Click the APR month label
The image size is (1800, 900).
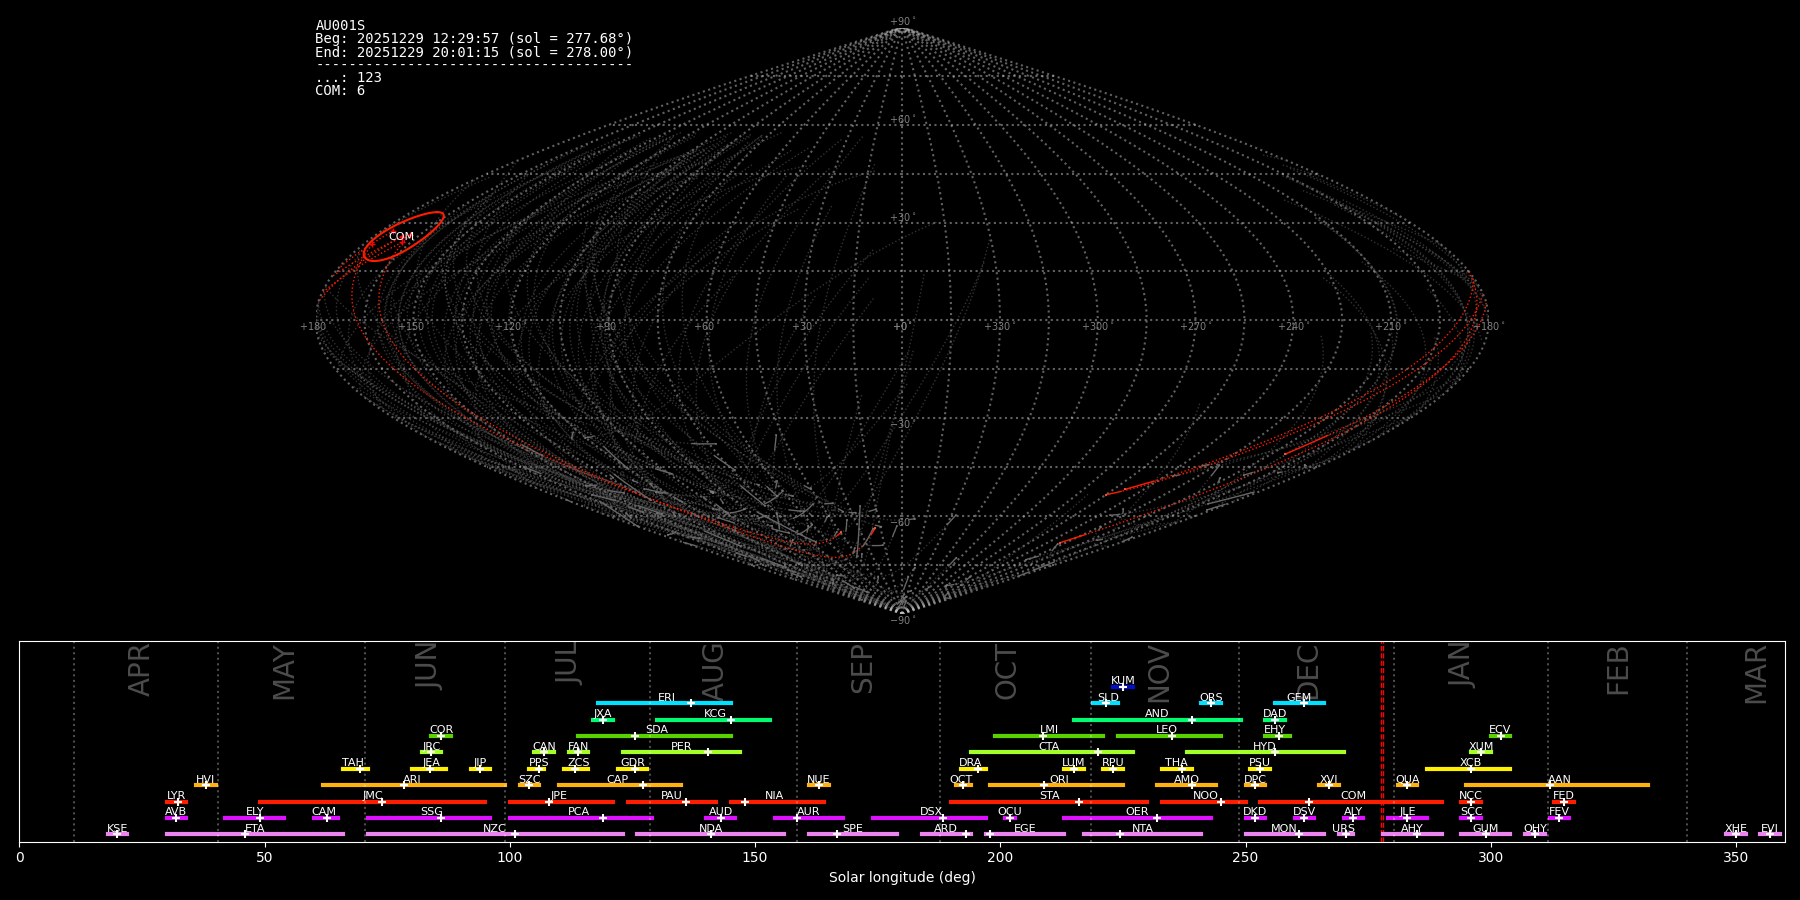pos(139,670)
